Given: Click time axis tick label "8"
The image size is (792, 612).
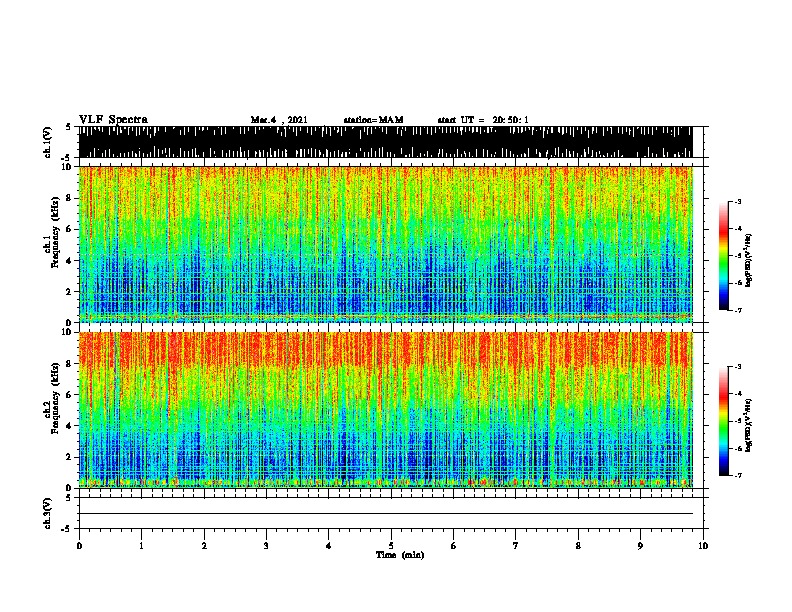Looking at the screenshot, I should coord(578,545).
